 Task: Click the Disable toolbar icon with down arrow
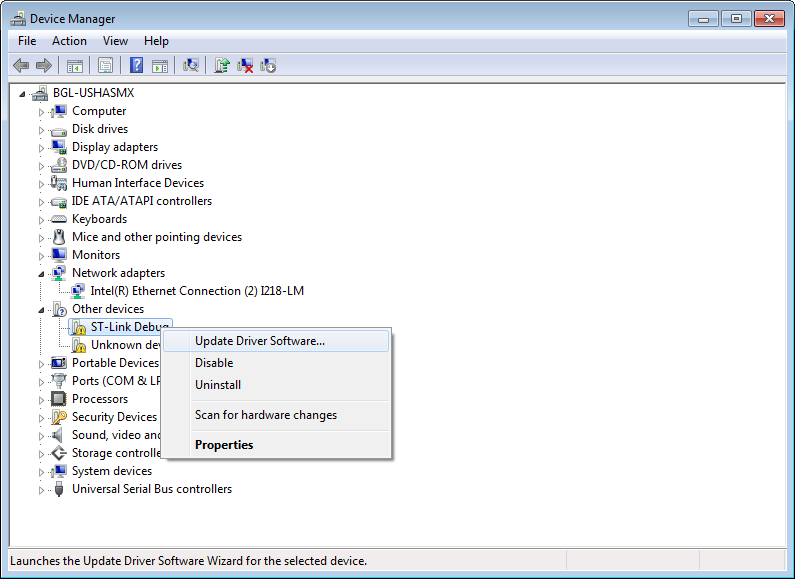pos(268,65)
